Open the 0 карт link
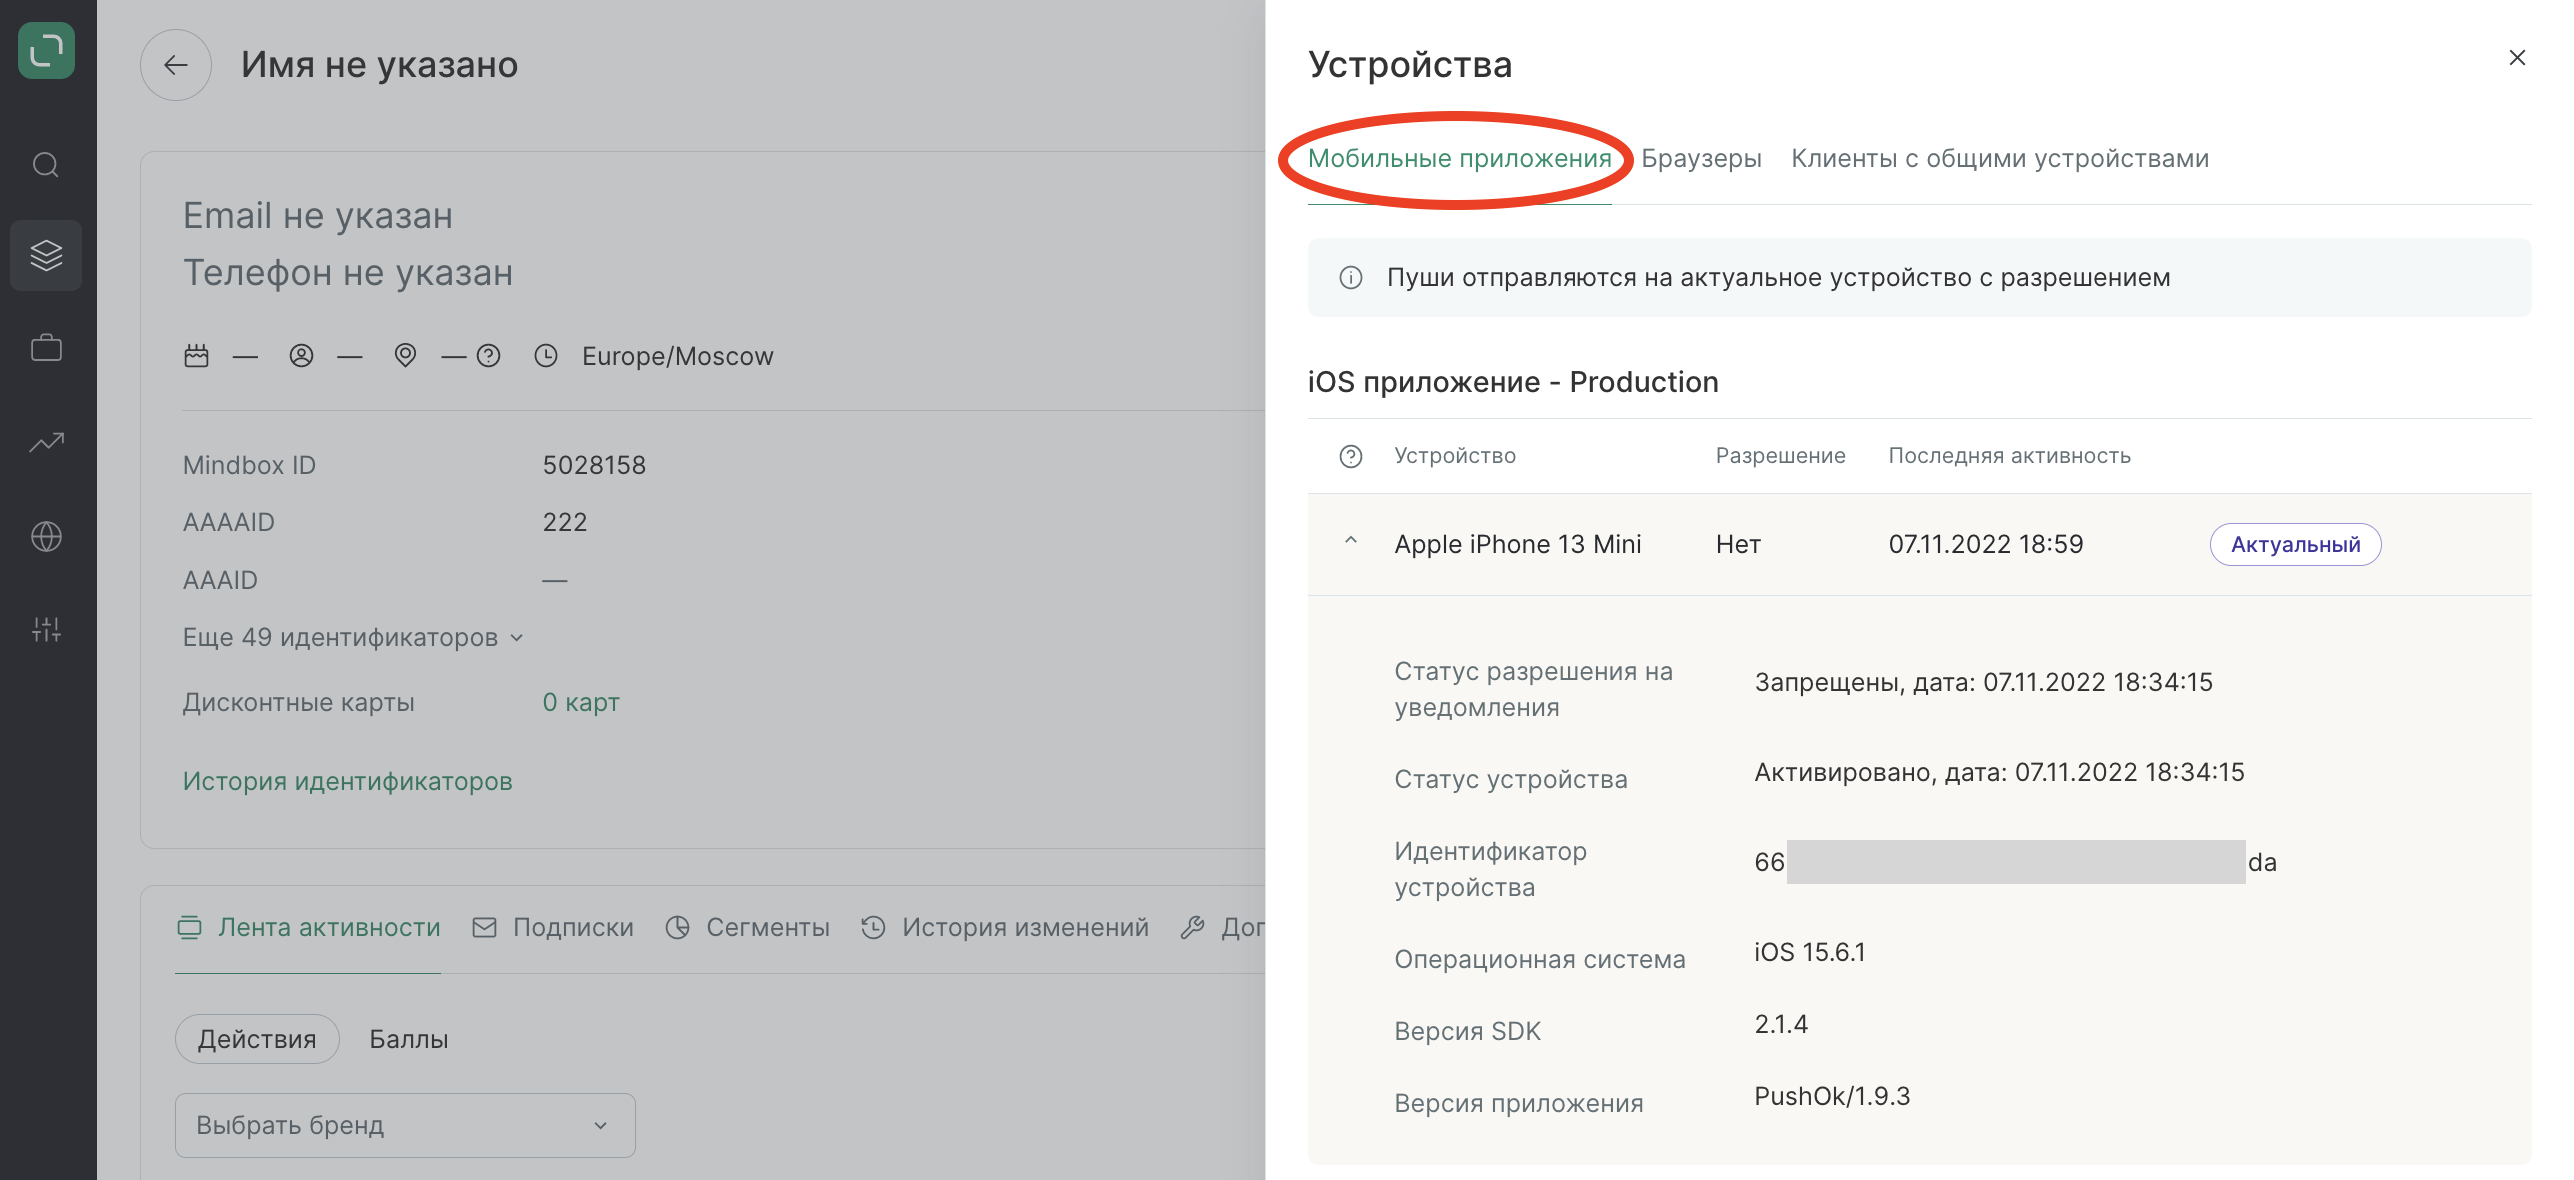Image resolution: width=2574 pixels, height=1180 pixels. click(x=581, y=702)
